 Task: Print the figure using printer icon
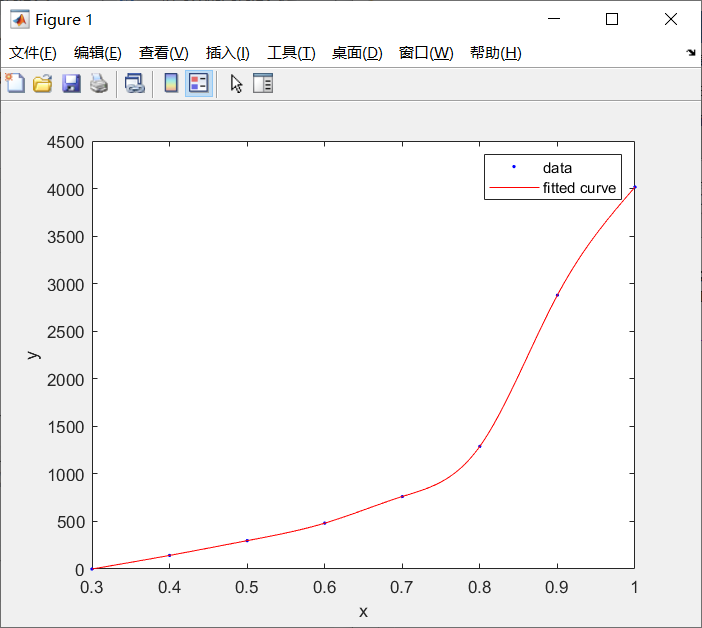click(99, 83)
